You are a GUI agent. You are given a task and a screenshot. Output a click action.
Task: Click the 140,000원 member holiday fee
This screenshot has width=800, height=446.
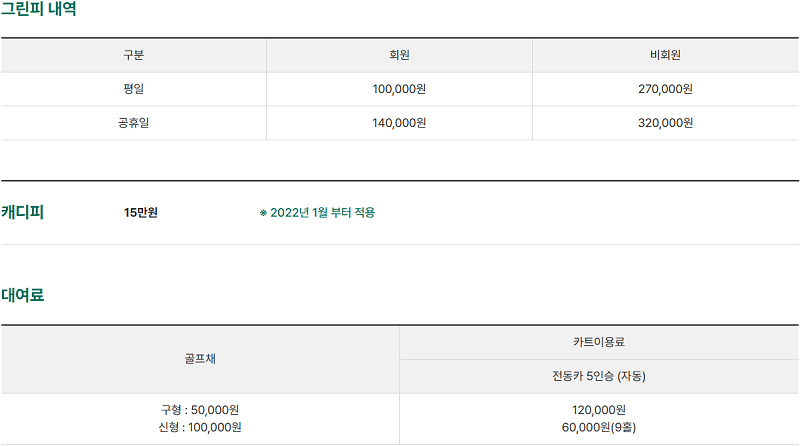[399, 123]
